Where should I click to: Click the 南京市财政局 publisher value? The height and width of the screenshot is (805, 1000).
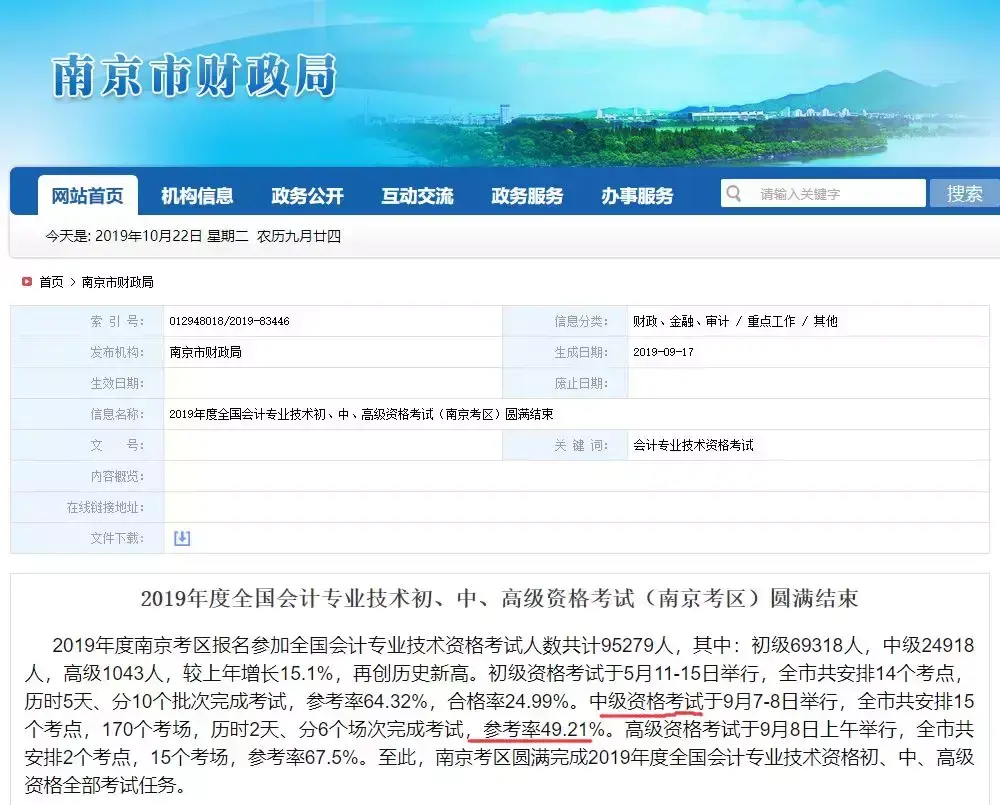pyautogui.click(x=205, y=352)
